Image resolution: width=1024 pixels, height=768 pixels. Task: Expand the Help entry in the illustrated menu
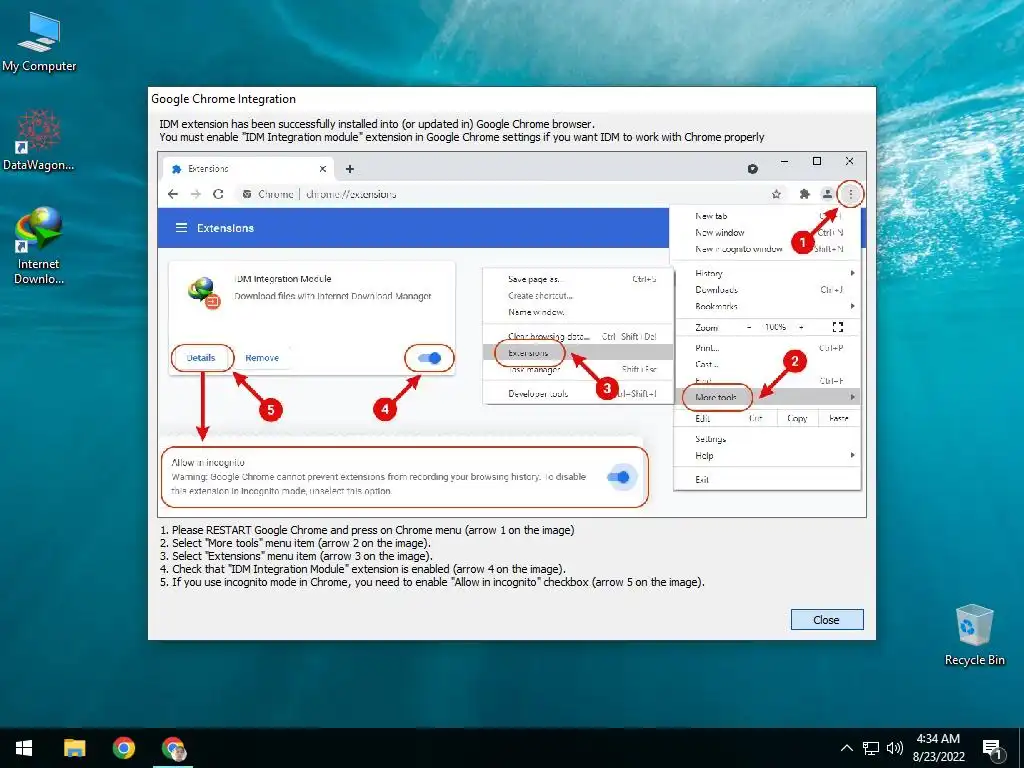[767, 456]
